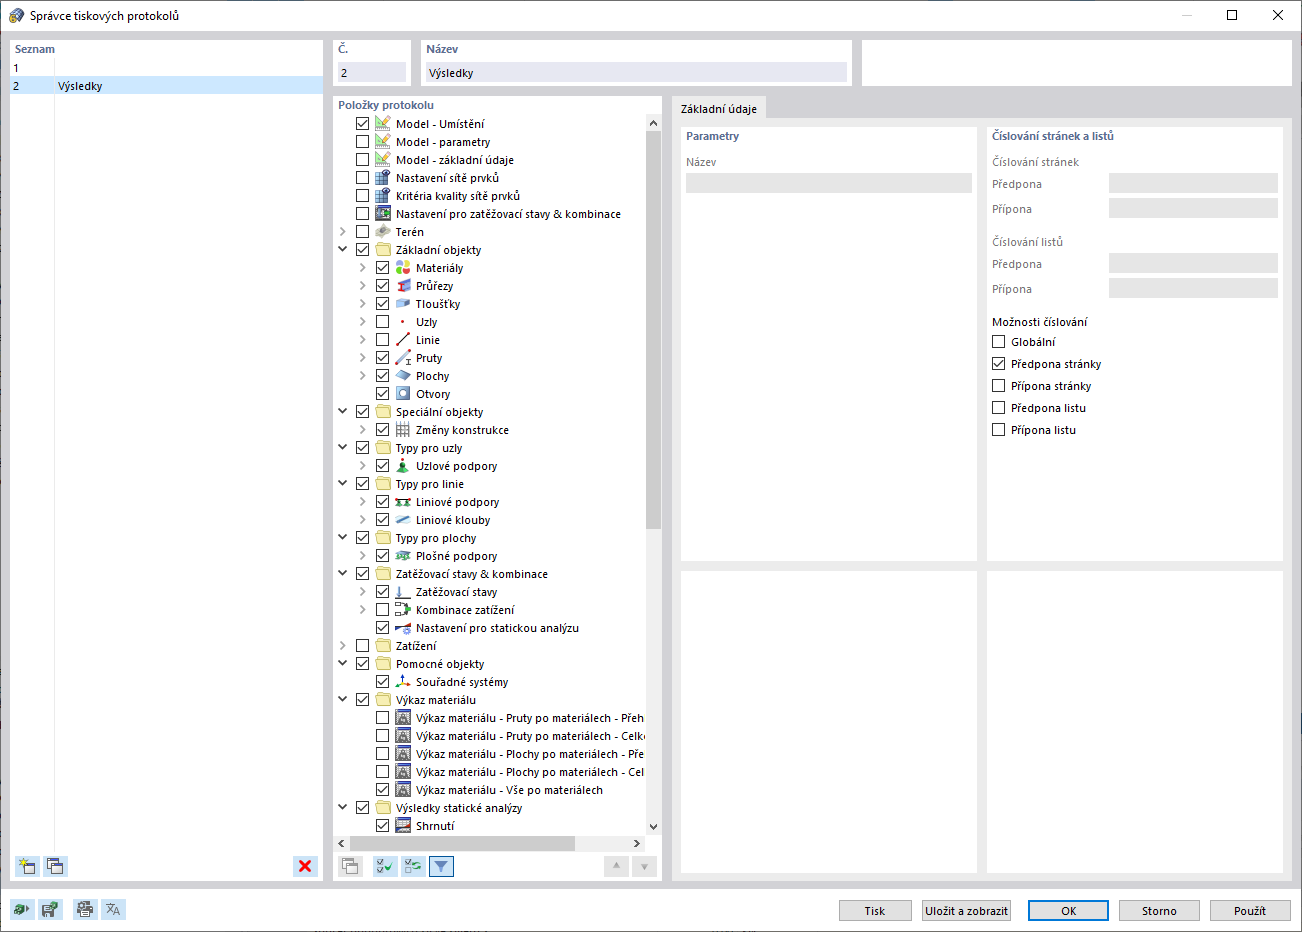
Task: Confirm with the OK button
Action: (1068, 911)
